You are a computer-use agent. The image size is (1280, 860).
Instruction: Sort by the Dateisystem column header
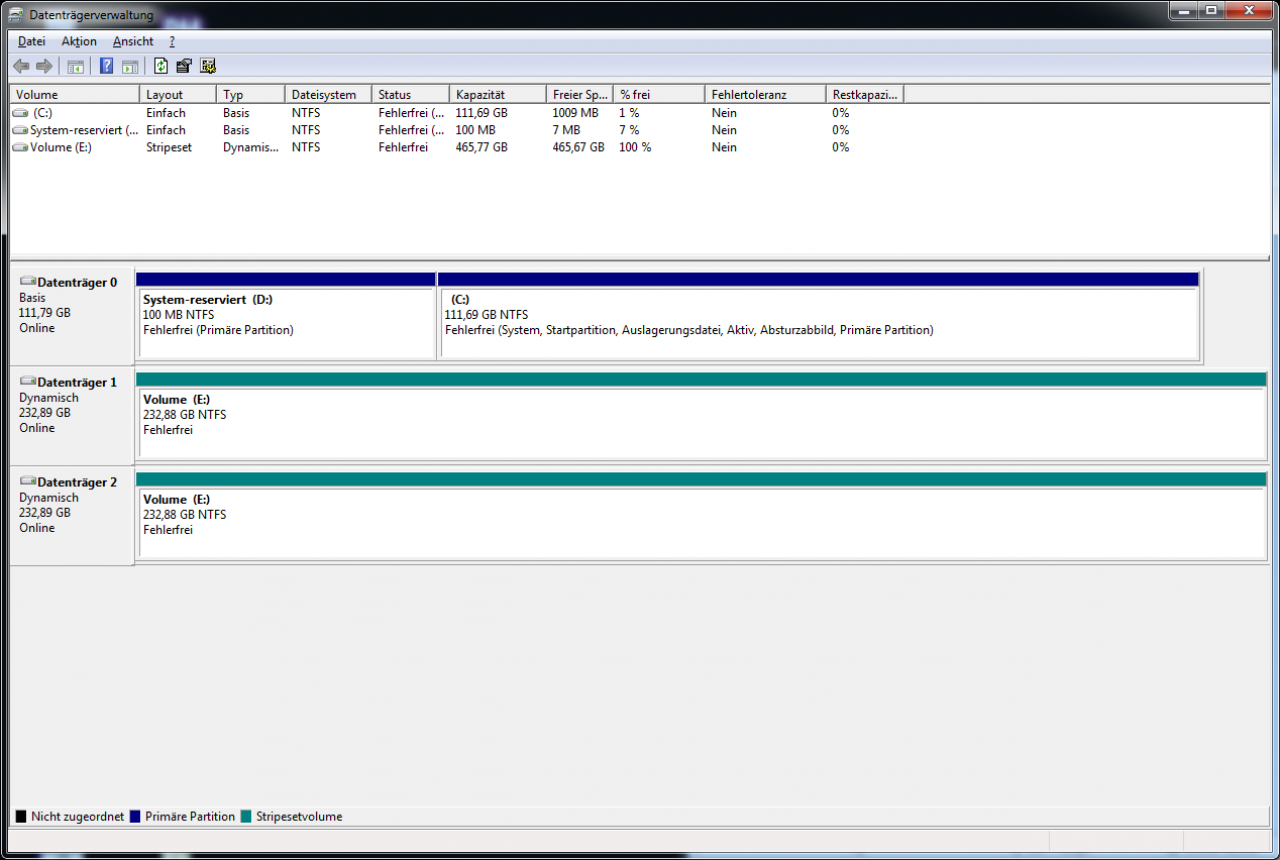tap(328, 94)
